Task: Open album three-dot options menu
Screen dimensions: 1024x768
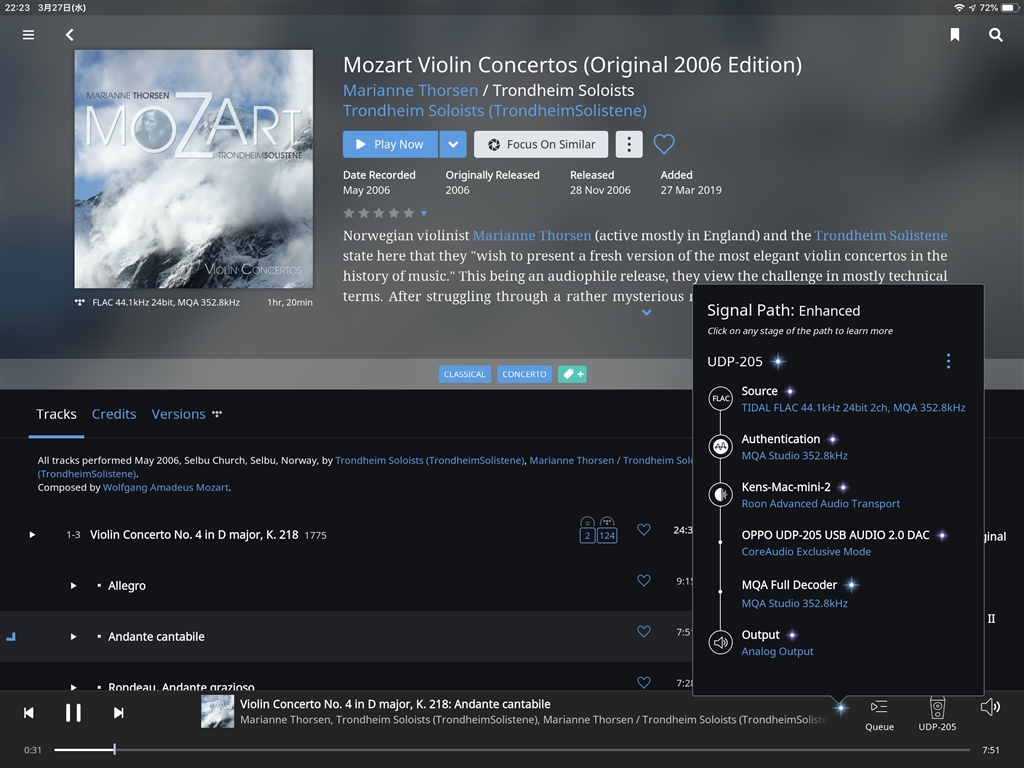Action: [629, 144]
